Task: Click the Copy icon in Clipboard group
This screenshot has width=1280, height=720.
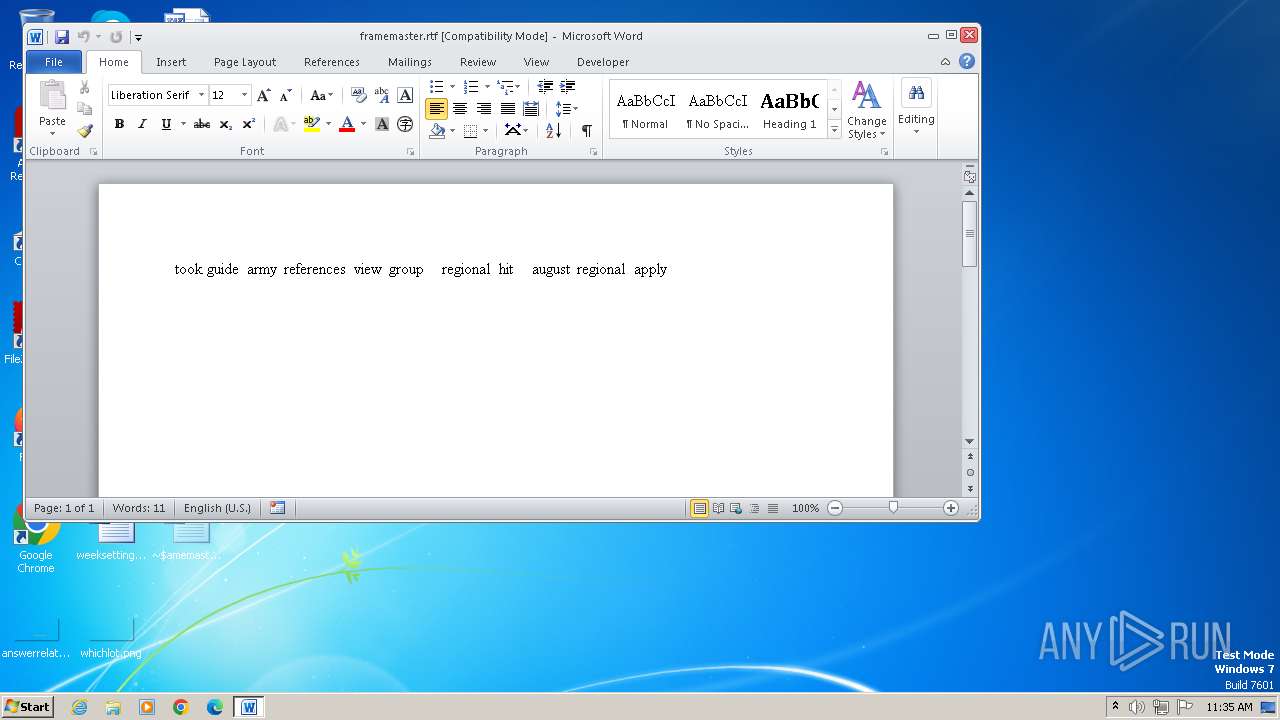Action: (x=85, y=109)
